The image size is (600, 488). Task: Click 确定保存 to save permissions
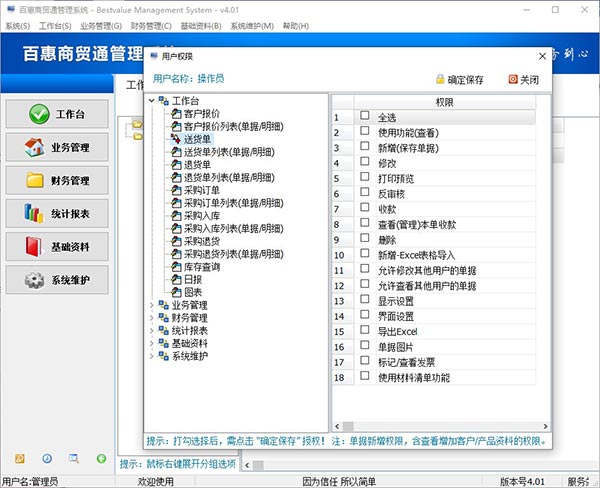460,80
